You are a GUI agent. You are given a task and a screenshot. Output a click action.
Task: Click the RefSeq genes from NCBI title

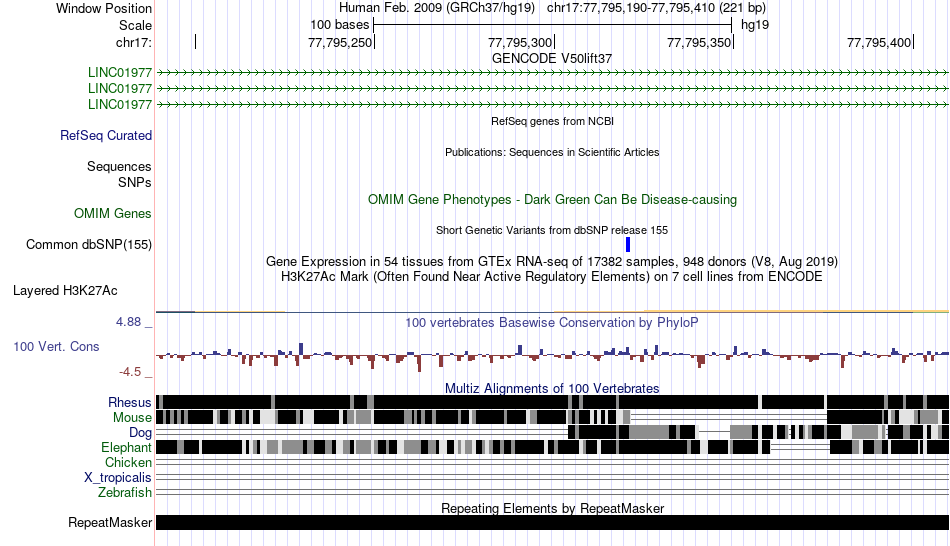(553, 121)
